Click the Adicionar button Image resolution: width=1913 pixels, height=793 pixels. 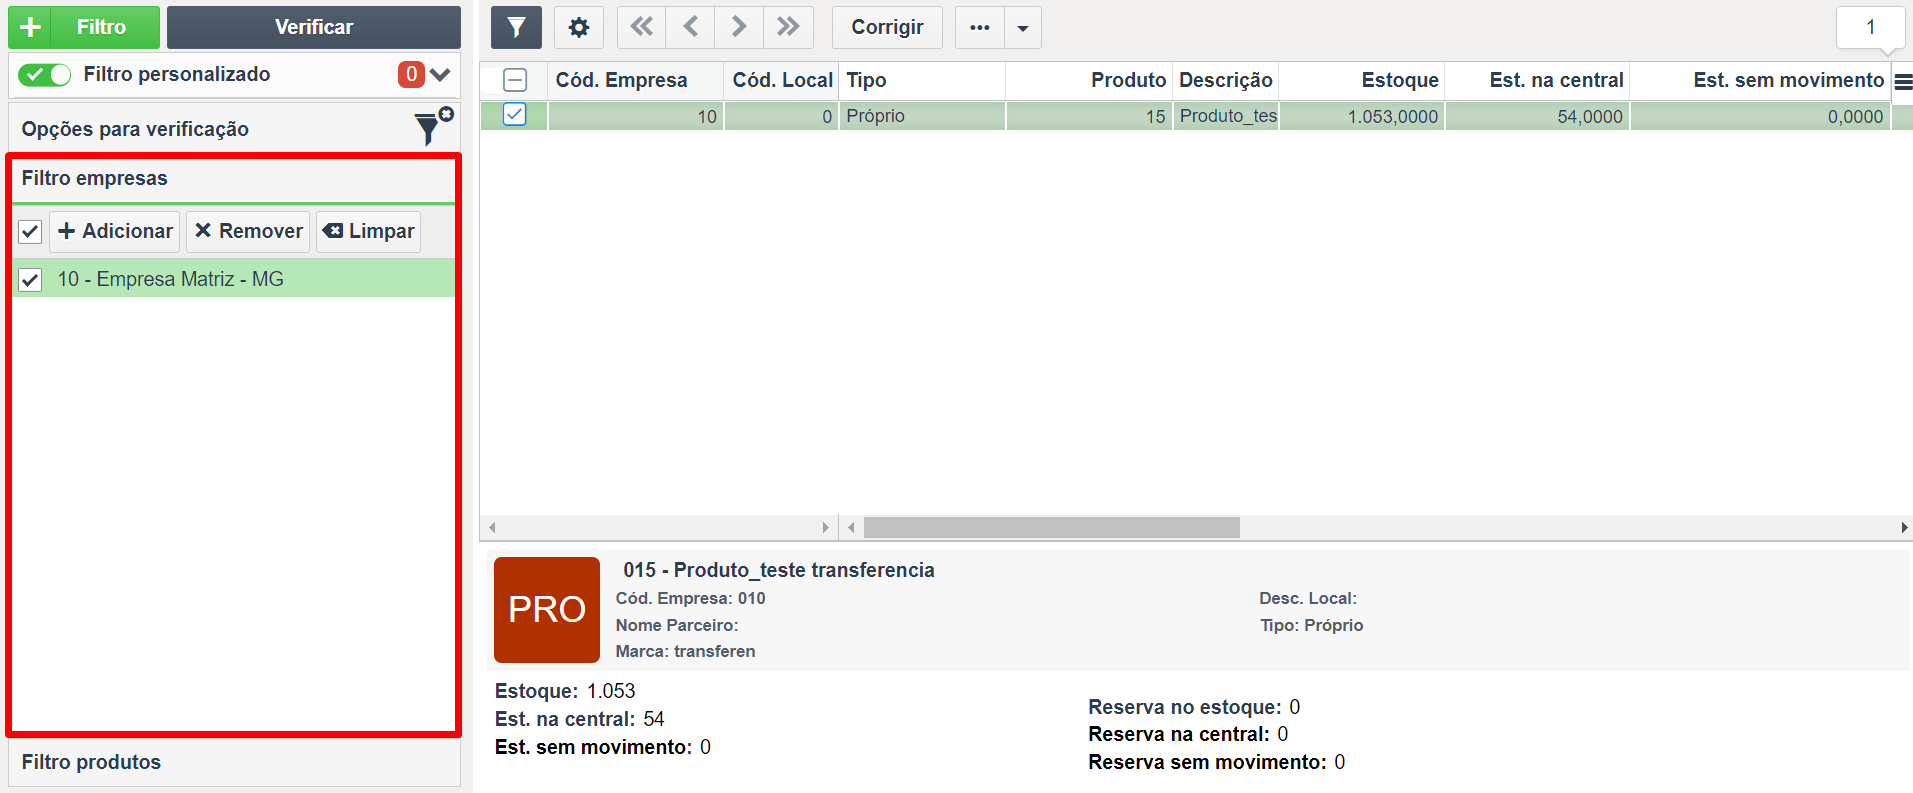[x=115, y=231]
